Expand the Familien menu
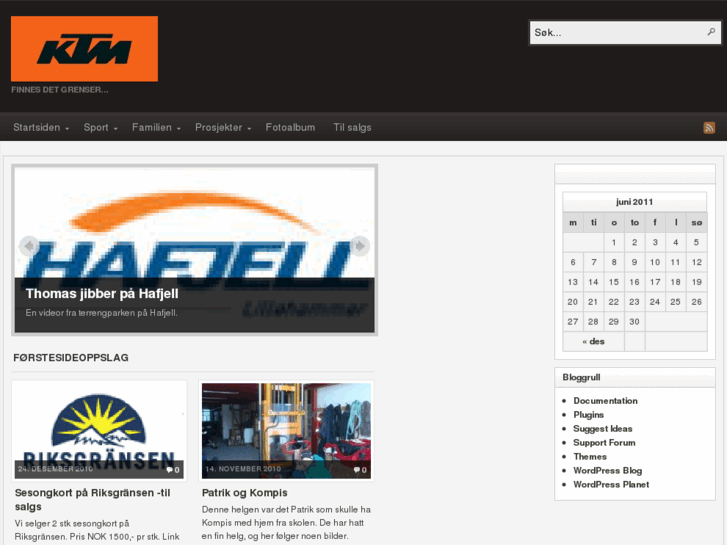This screenshot has width=727, height=545. (x=156, y=128)
